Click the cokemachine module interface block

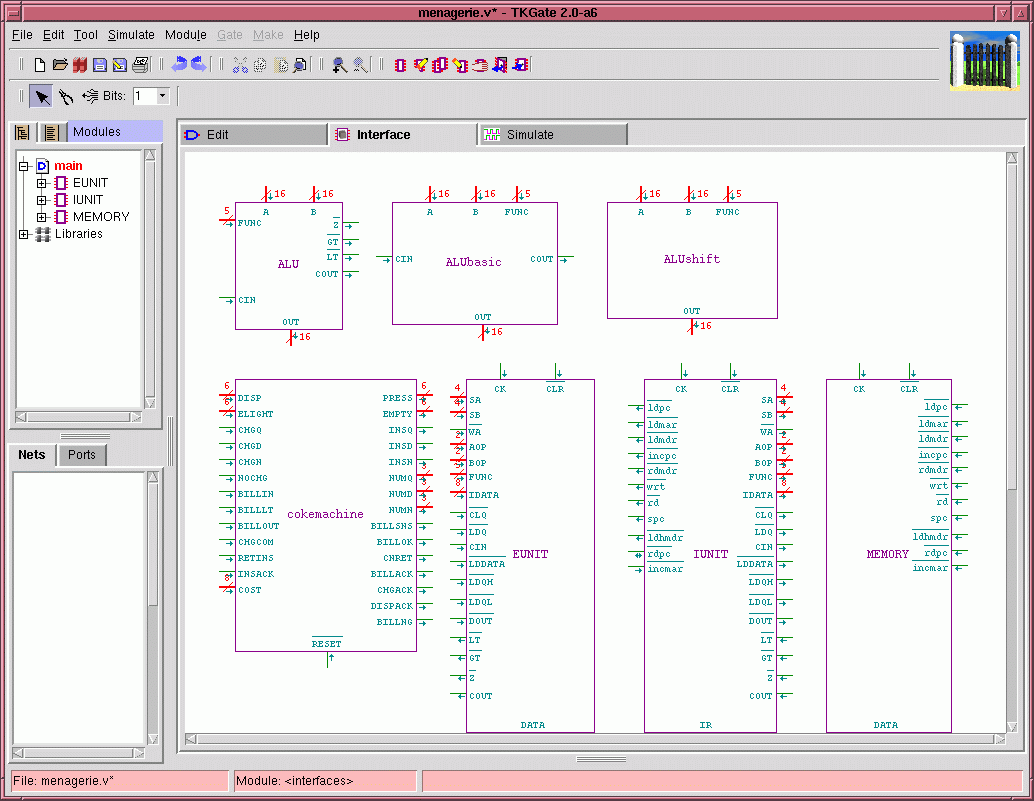[325, 514]
